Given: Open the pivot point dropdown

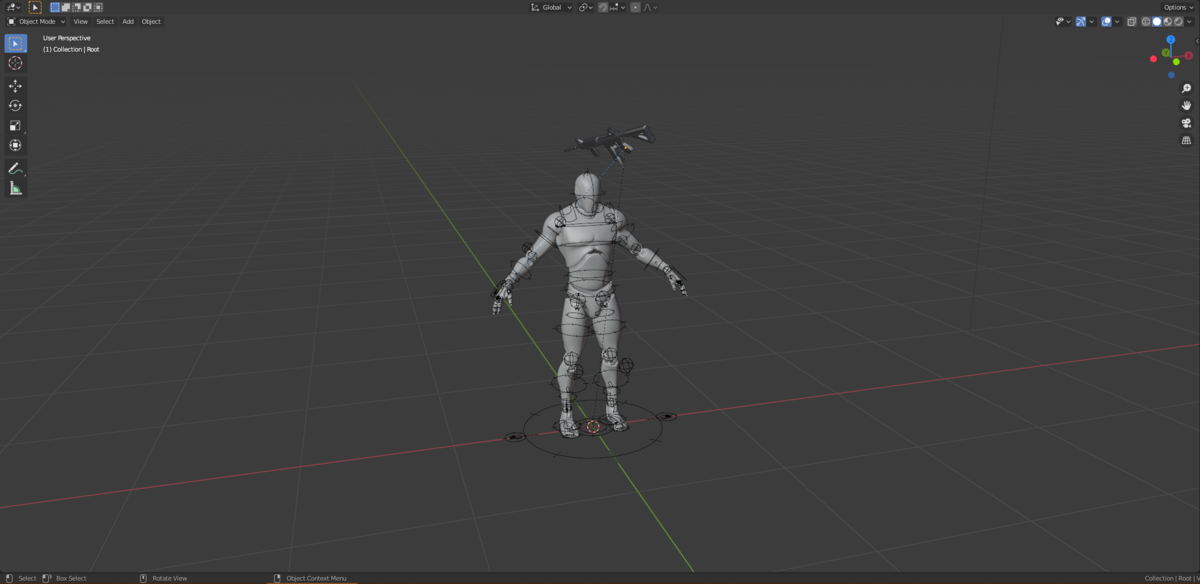Looking at the screenshot, I should coord(586,7).
